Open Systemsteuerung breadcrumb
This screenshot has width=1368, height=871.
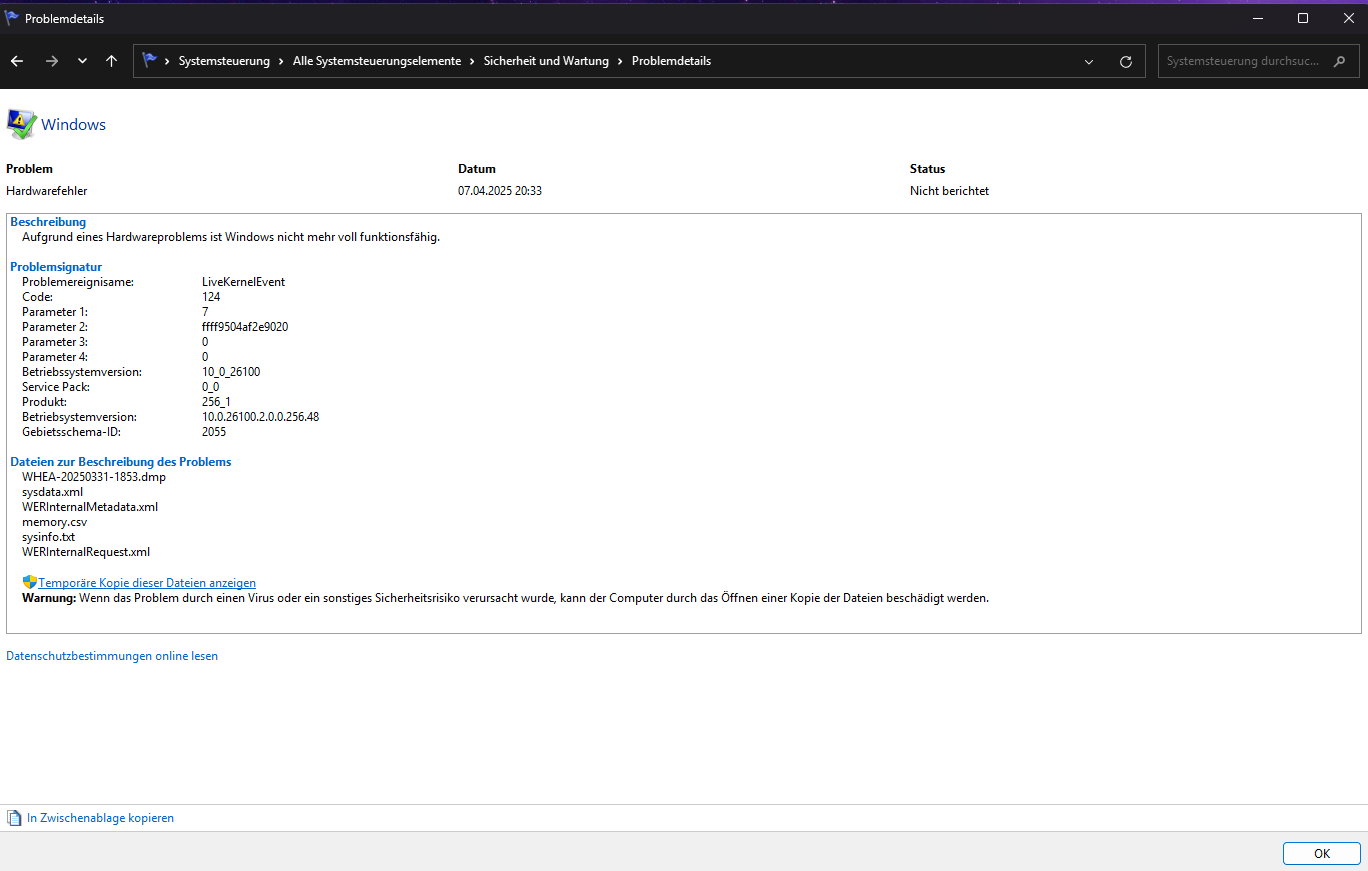pyautogui.click(x=224, y=61)
